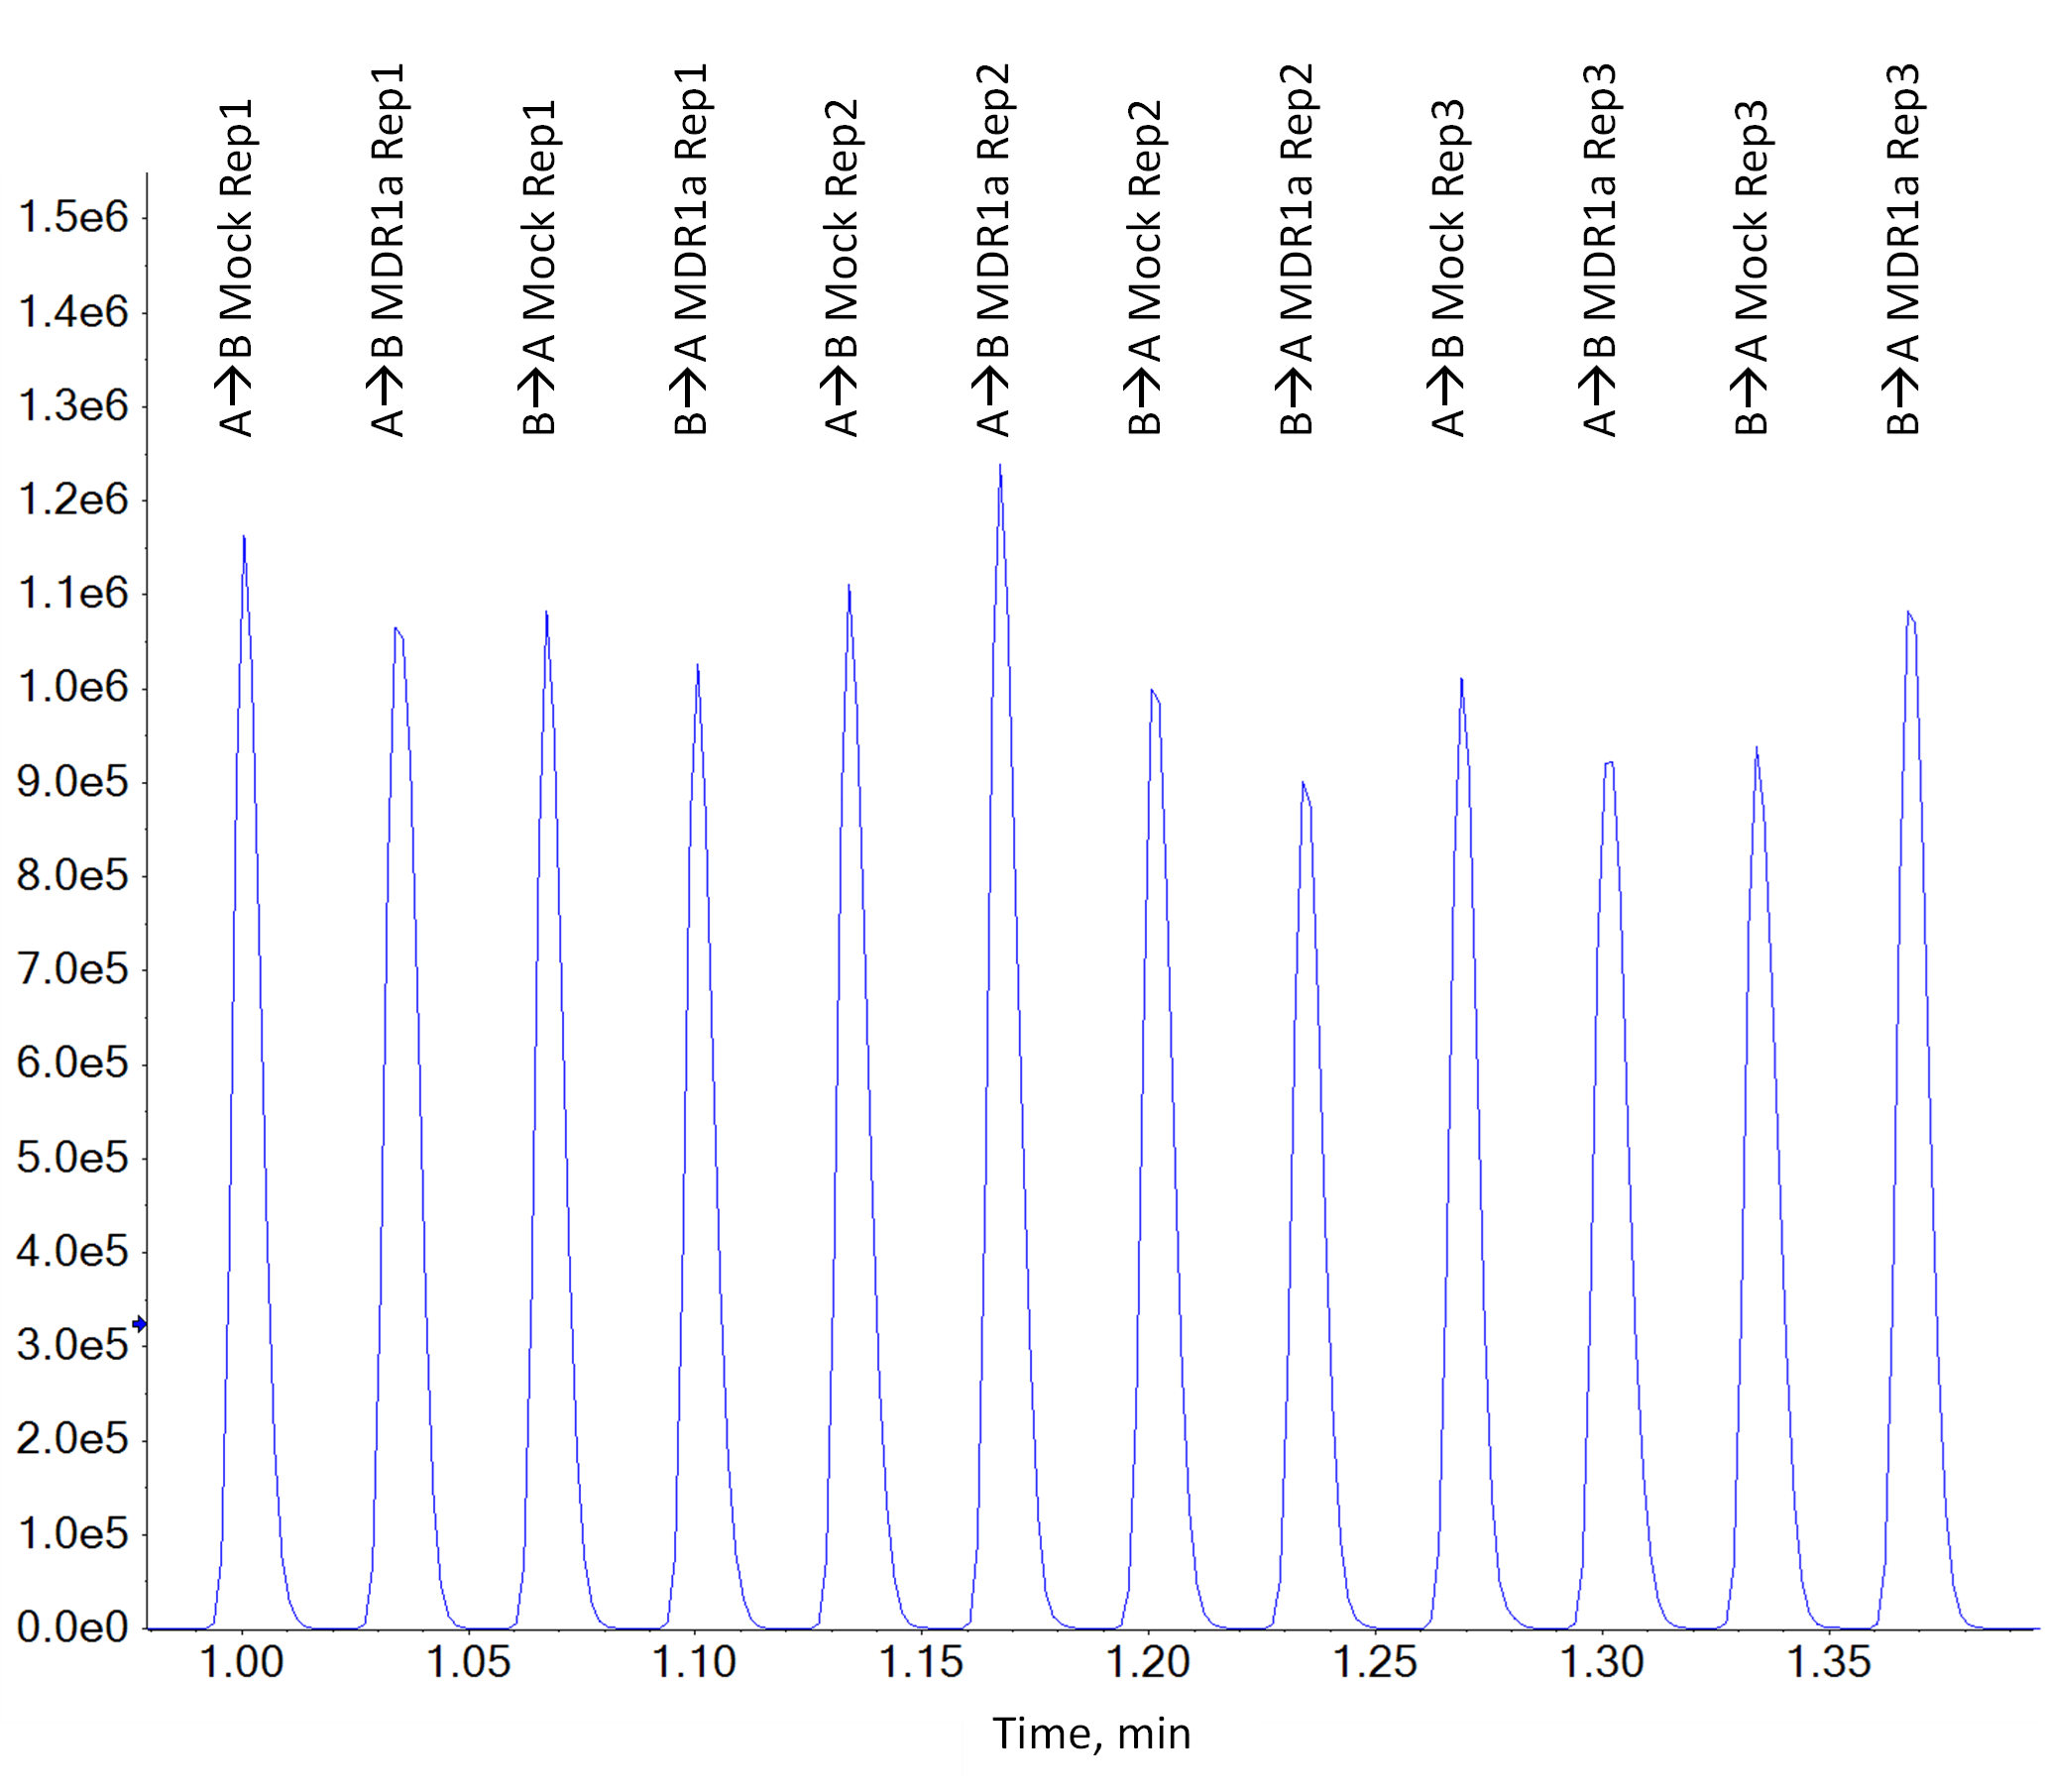This screenshot has height=1792, width=2045.
Task: Click the 1.30 time axis tick label
Action: tap(1602, 1663)
